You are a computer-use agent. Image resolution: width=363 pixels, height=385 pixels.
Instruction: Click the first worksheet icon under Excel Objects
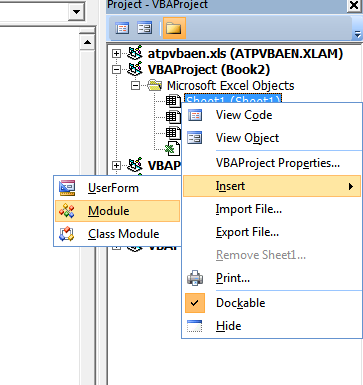coord(173,100)
